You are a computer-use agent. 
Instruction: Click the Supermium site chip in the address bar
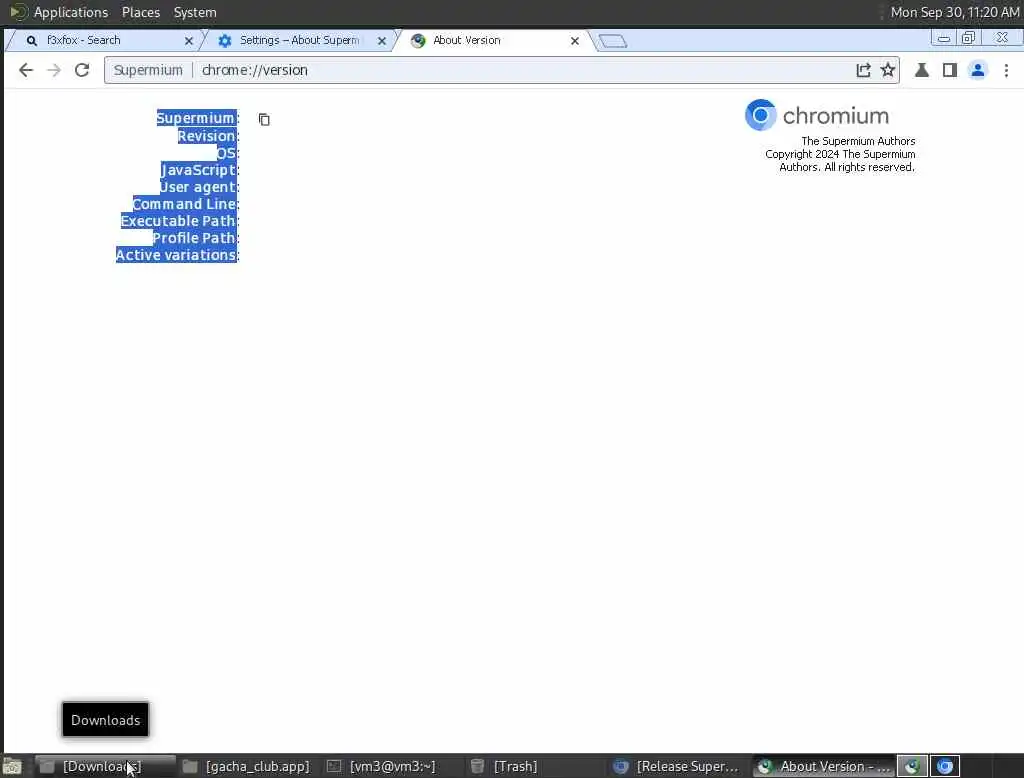148,70
